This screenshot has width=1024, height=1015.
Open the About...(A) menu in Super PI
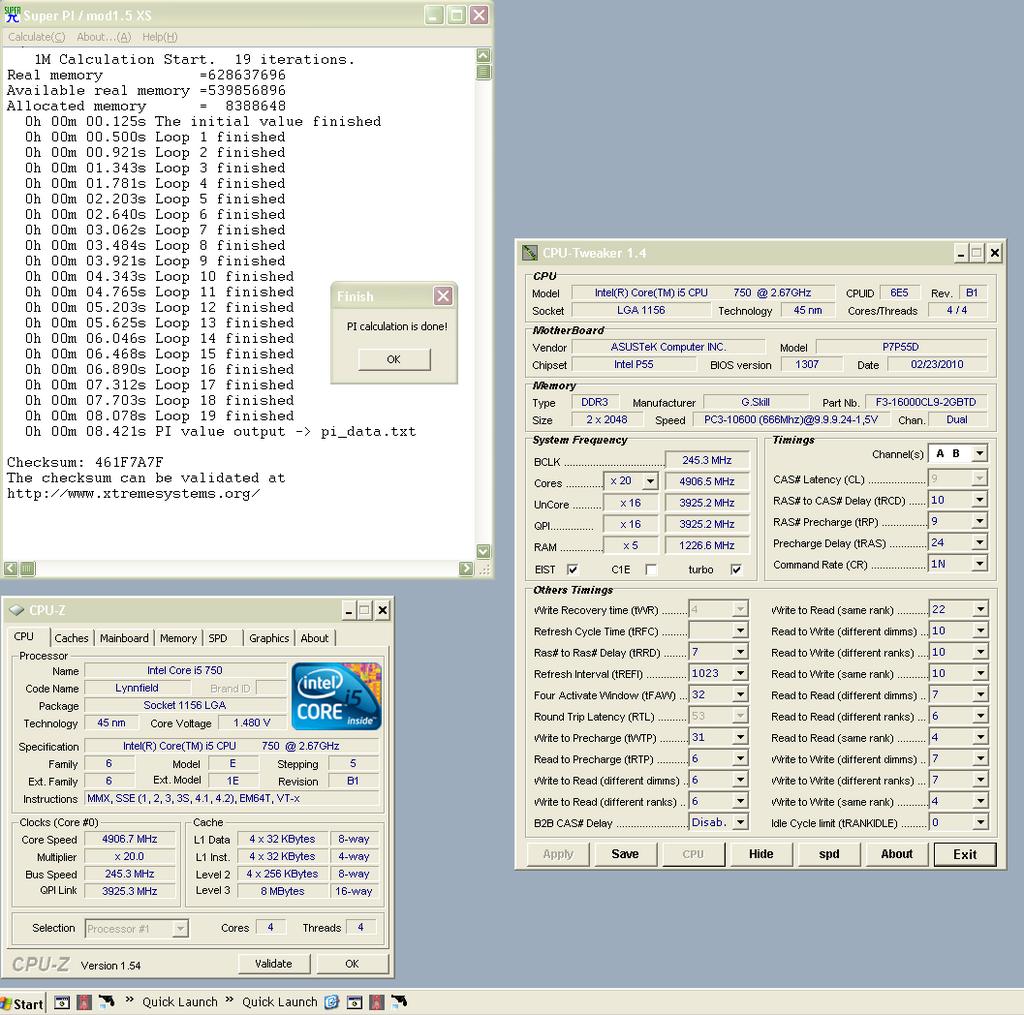[x=104, y=37]
